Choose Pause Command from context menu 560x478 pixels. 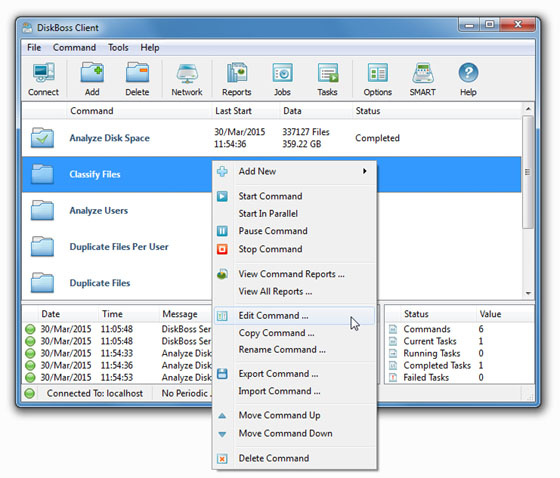coord(295,231)
